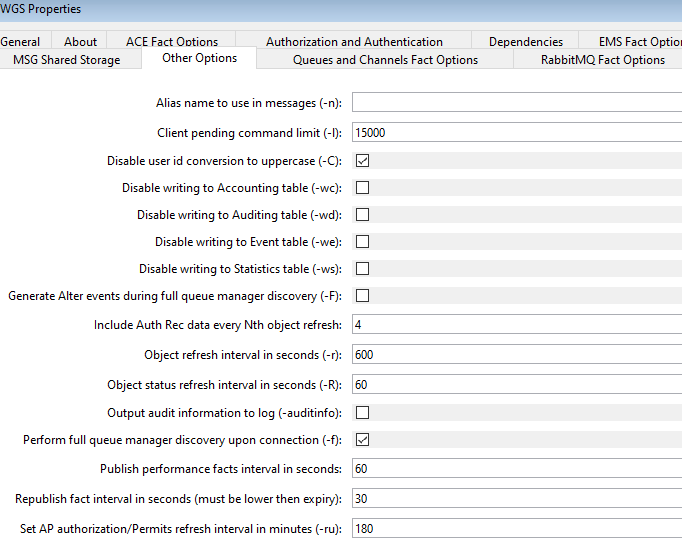Image resolution: width=682 pixels, height=542 pixels.
Task: Click the 'Alias name to use in messages (-n):' label
Action: pos(249,103)
